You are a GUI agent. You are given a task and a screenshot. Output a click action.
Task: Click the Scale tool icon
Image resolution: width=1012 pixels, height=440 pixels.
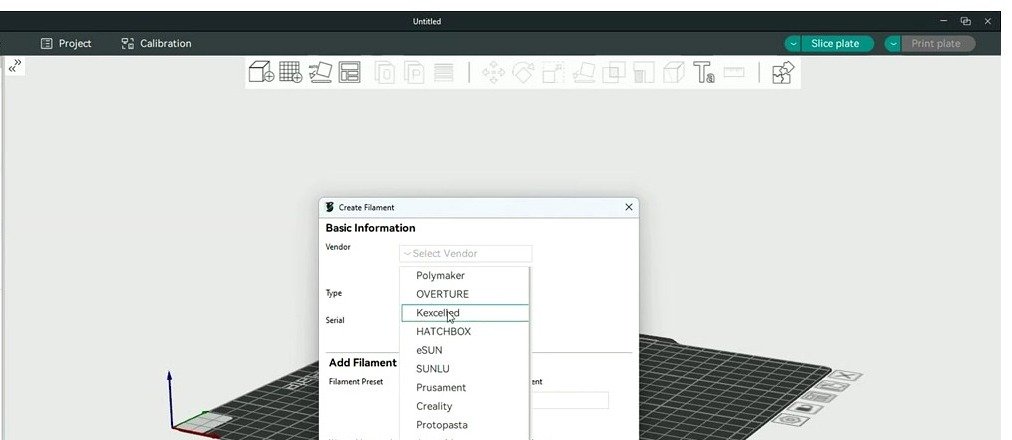pos(553,72)
